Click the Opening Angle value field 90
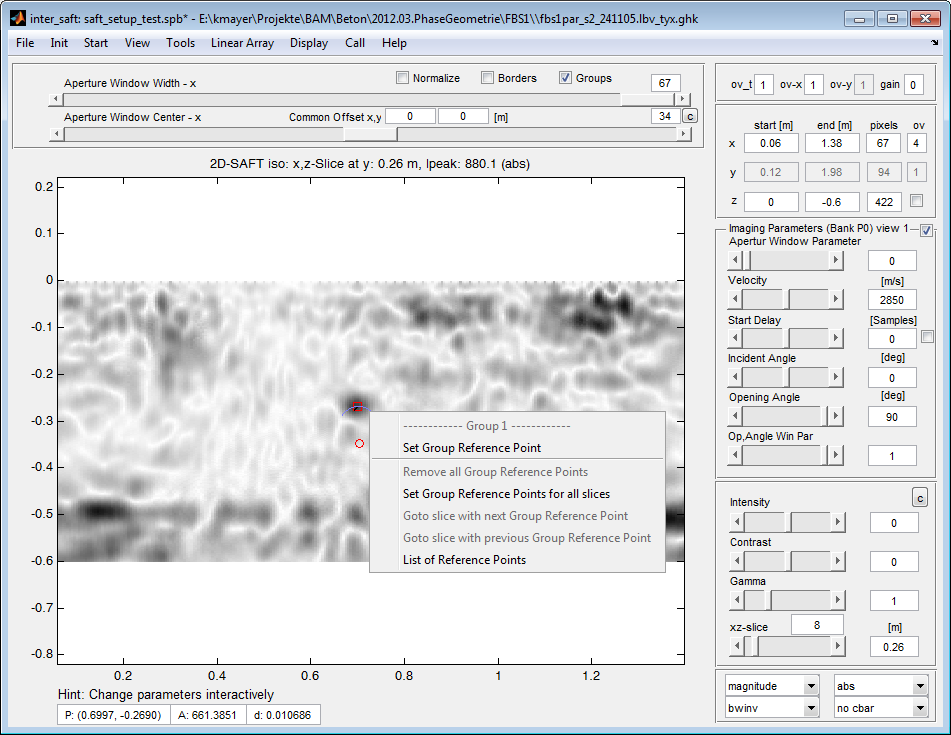This screenshot has width=951, height=735. (x=892, y=417)
